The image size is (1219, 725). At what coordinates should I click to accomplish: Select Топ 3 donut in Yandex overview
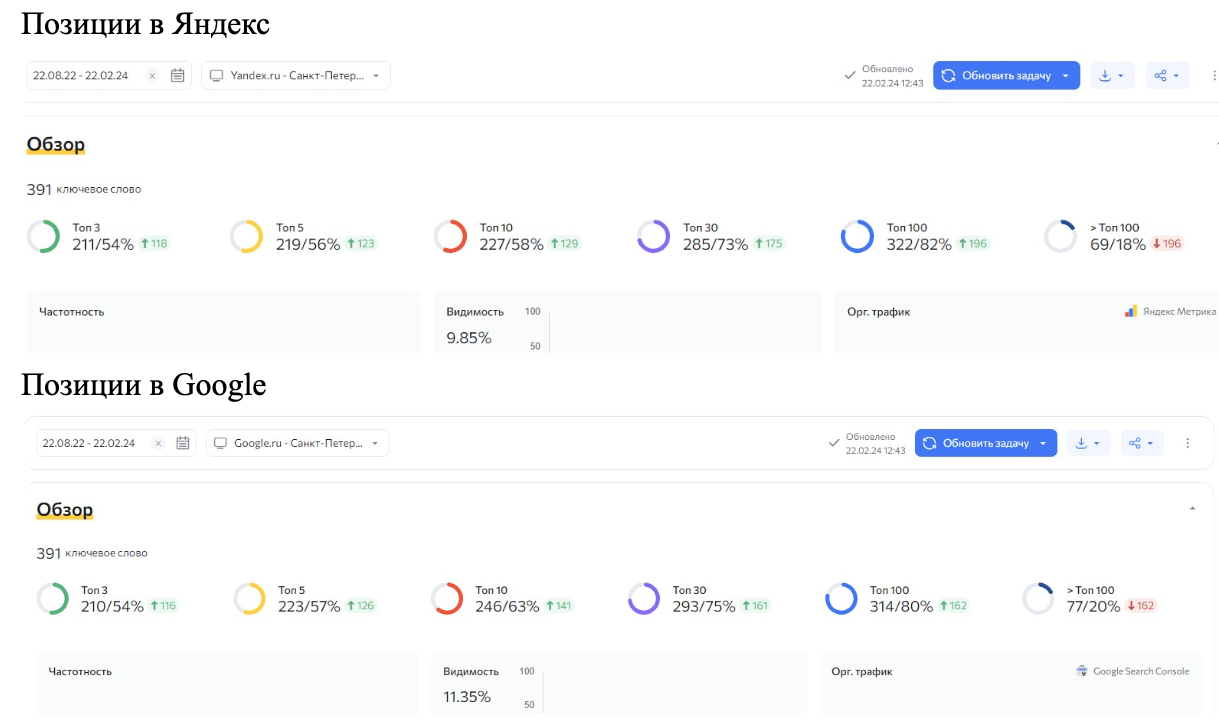pos(44,236)
